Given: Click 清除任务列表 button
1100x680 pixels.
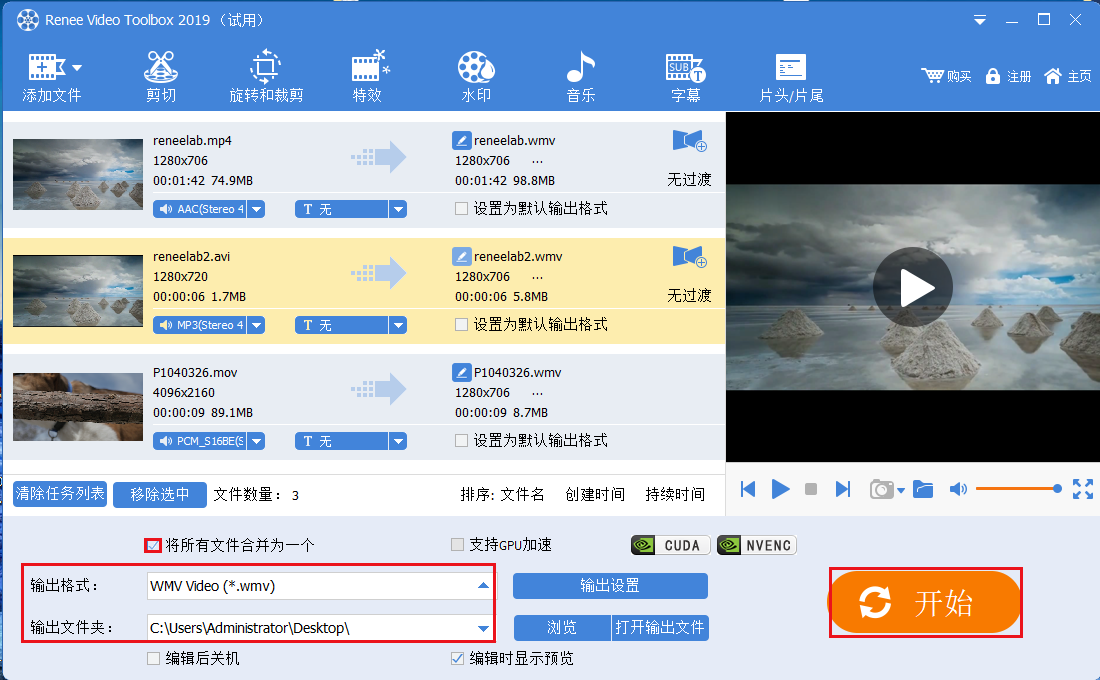Looking at the screenshot, I should (x=60, y=494).
